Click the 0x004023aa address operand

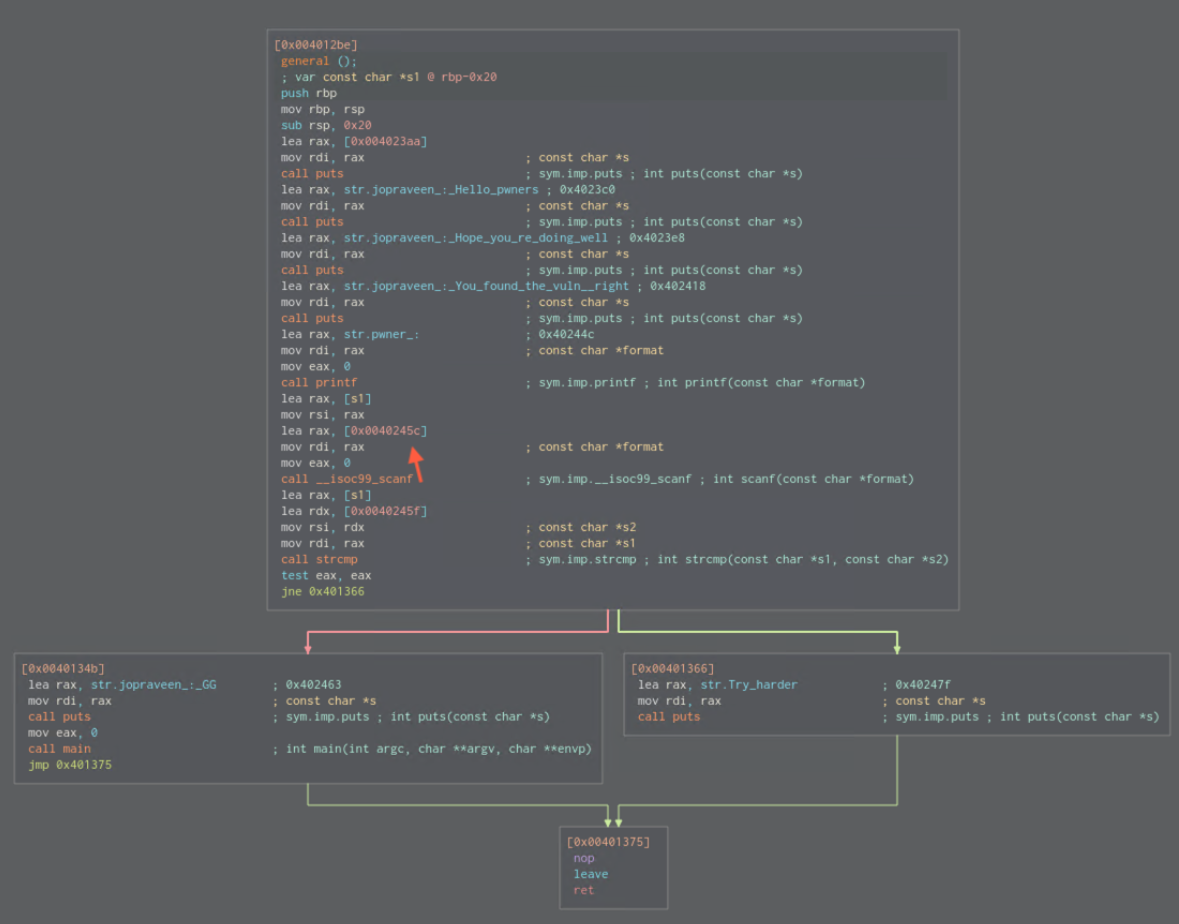385,141
